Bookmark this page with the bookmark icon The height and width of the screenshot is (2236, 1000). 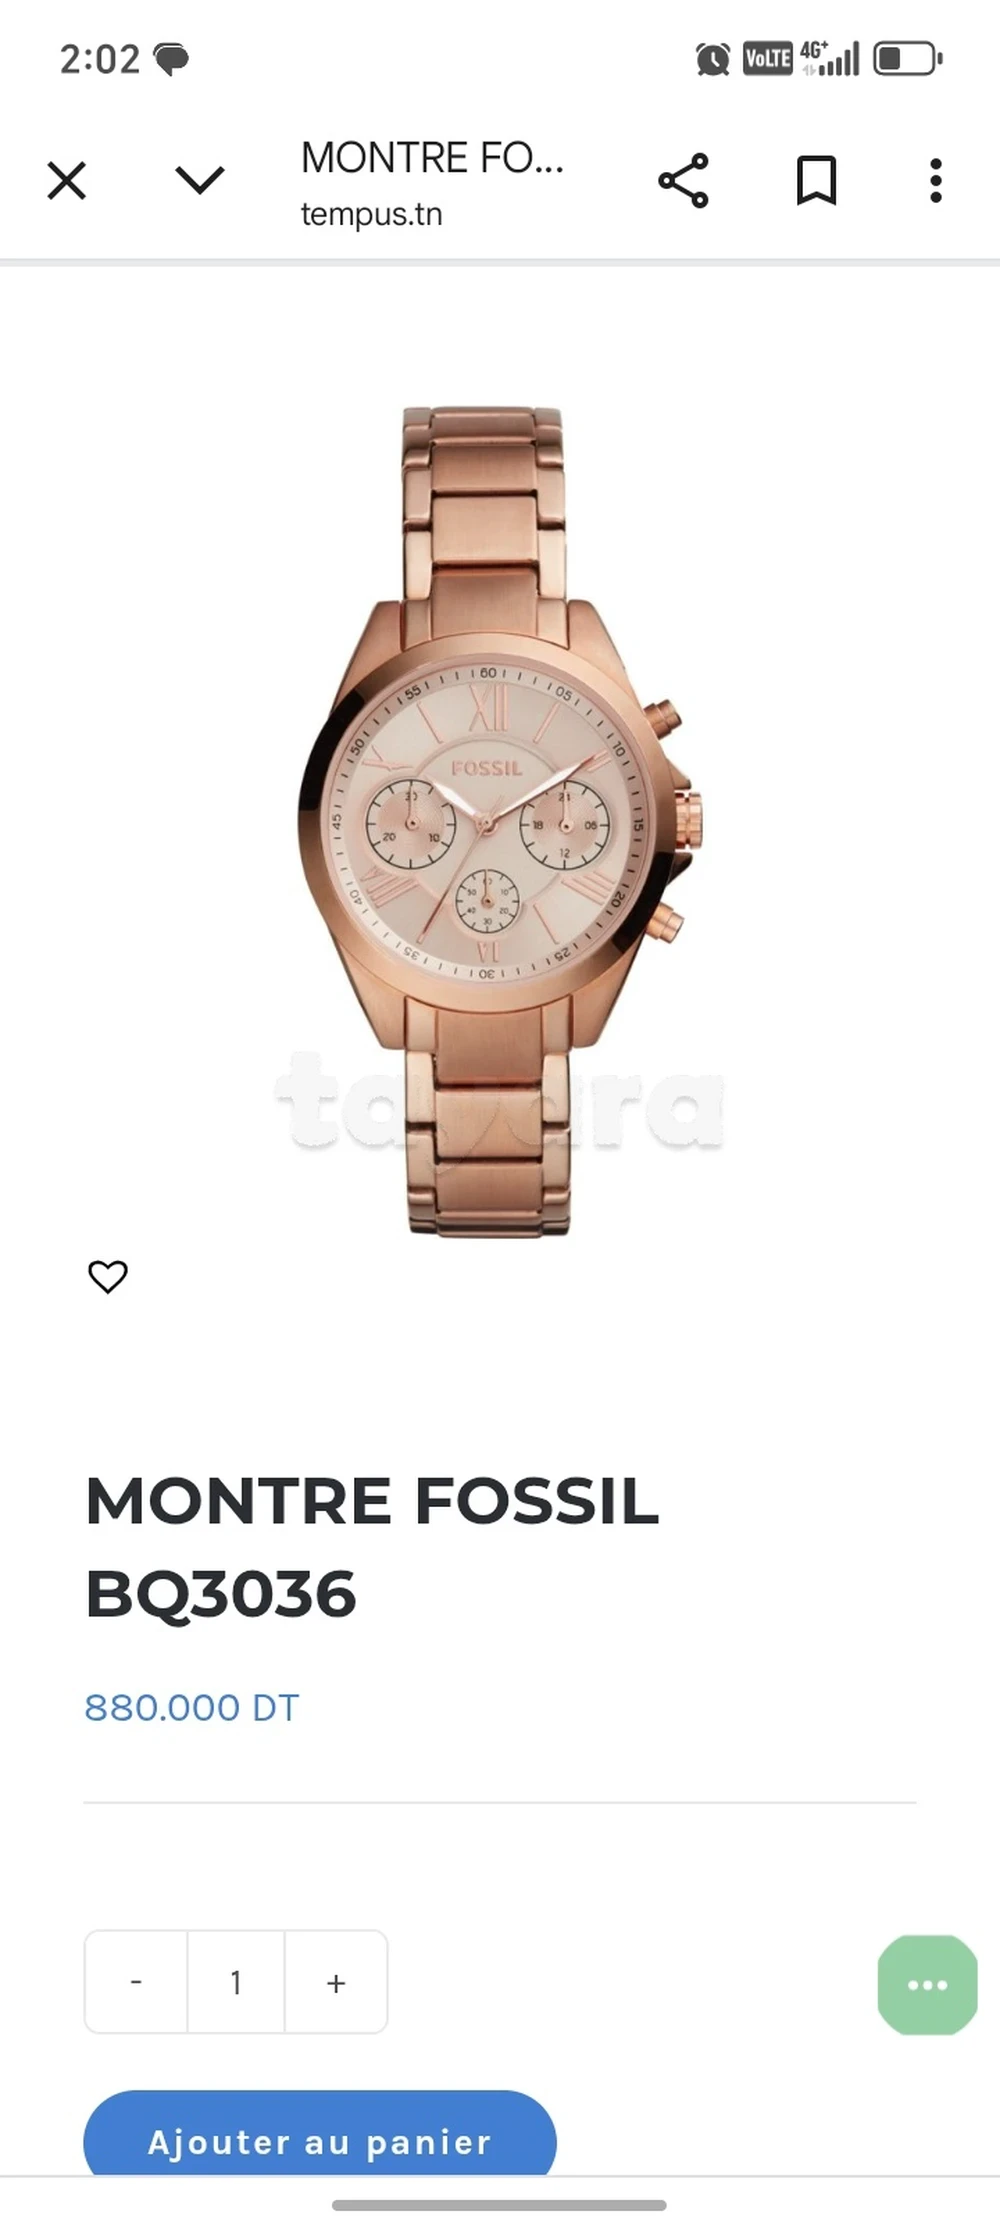click(816, 181)
